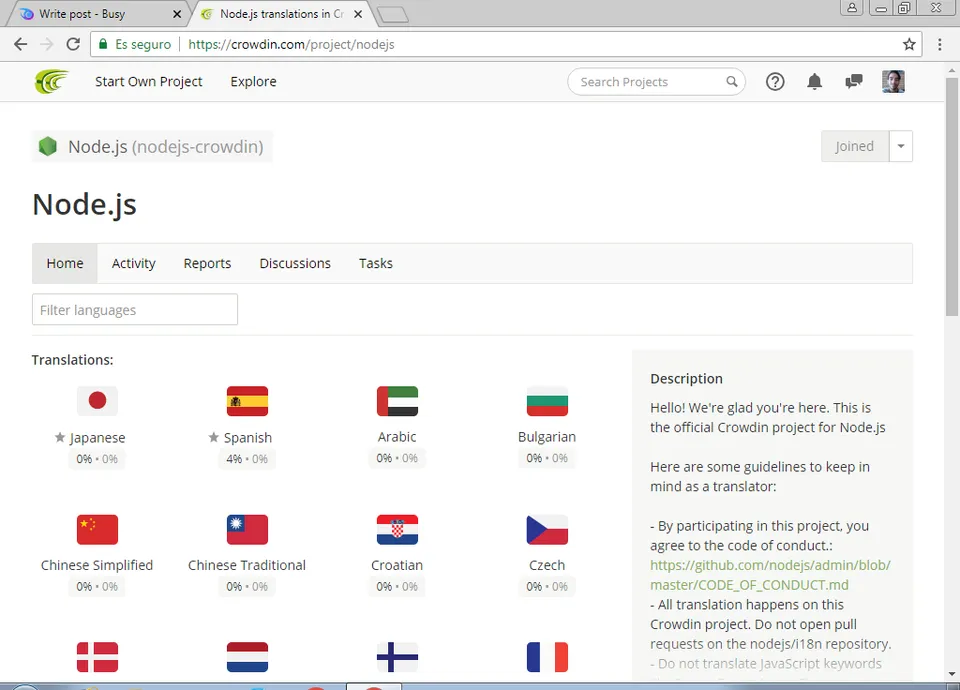Image resolution: width=960 pixels, height=690 pixels.
Task: Select the Croatian flag icon
Action: 397,529
